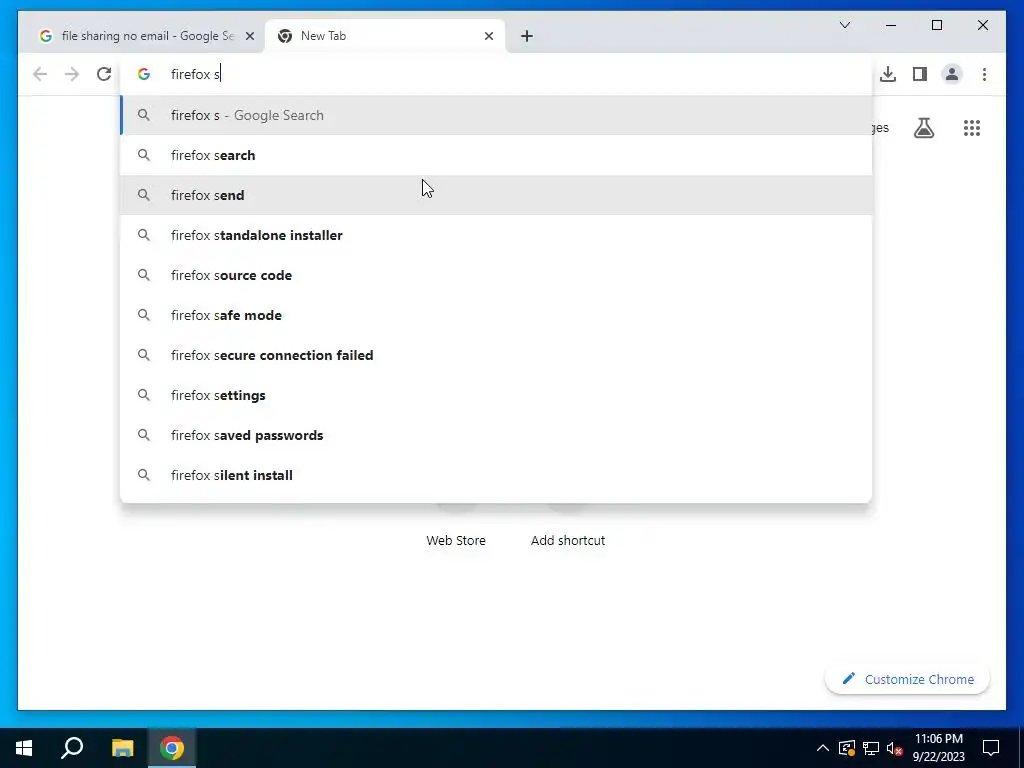Image resolution: width=1024 pixels, height=768 pixels.
Task: Minimize the Chrome window
Action: click(891, 25)
